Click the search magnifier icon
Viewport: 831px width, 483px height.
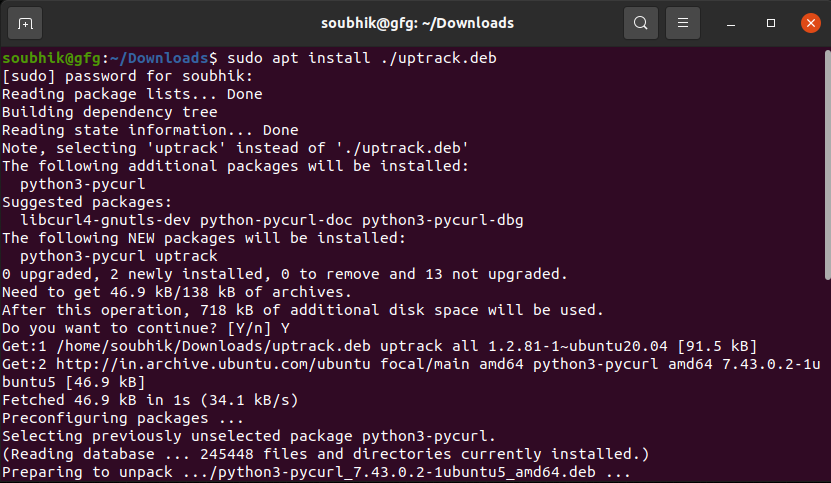pyautogui.click(x=640, y=22)
